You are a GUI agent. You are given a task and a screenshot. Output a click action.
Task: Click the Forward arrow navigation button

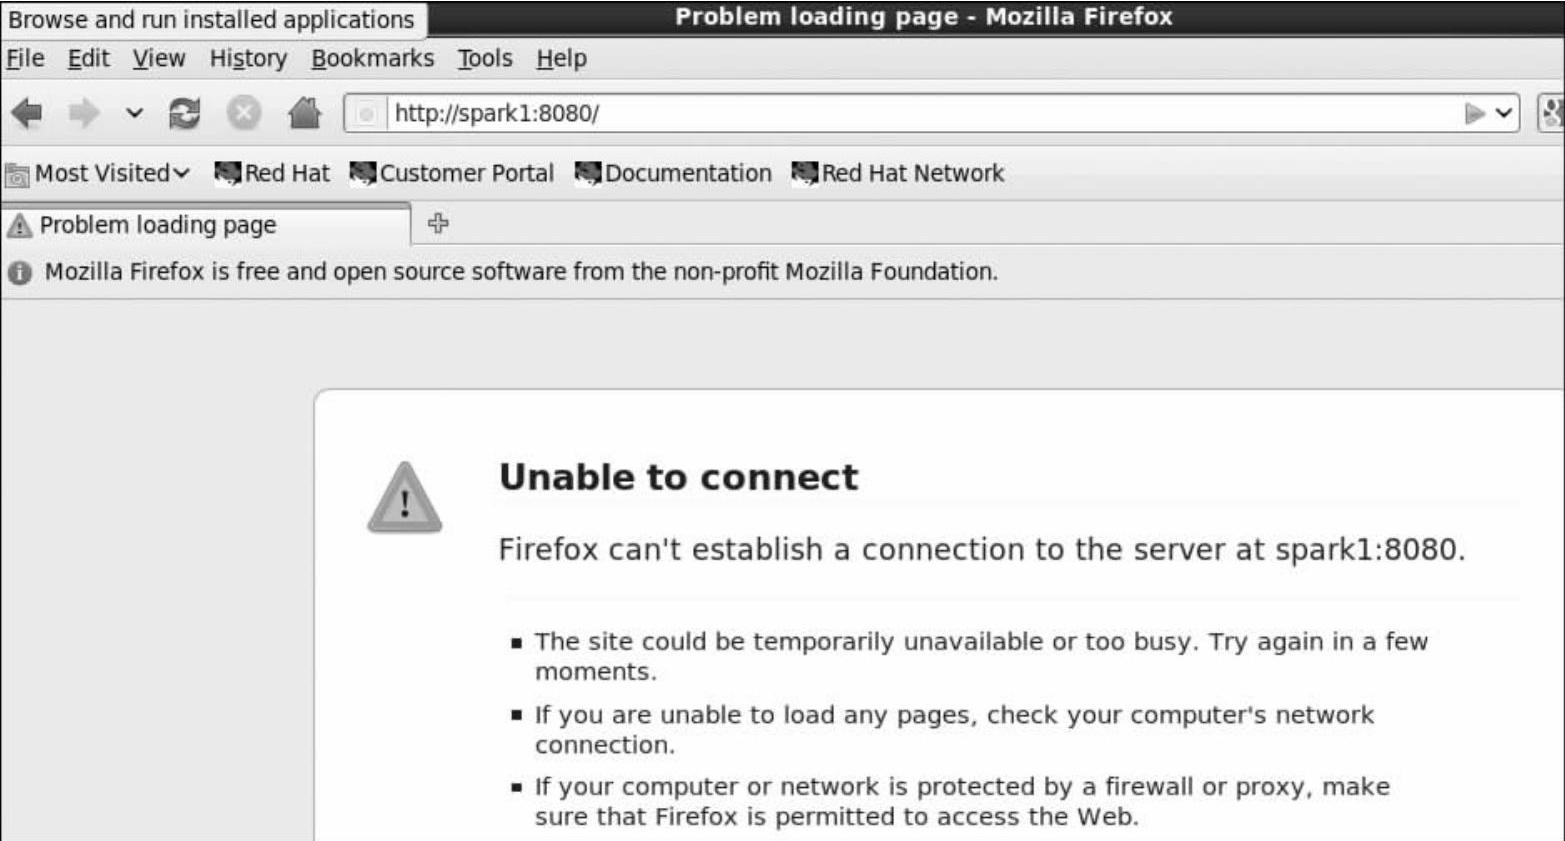pos(84,113)
